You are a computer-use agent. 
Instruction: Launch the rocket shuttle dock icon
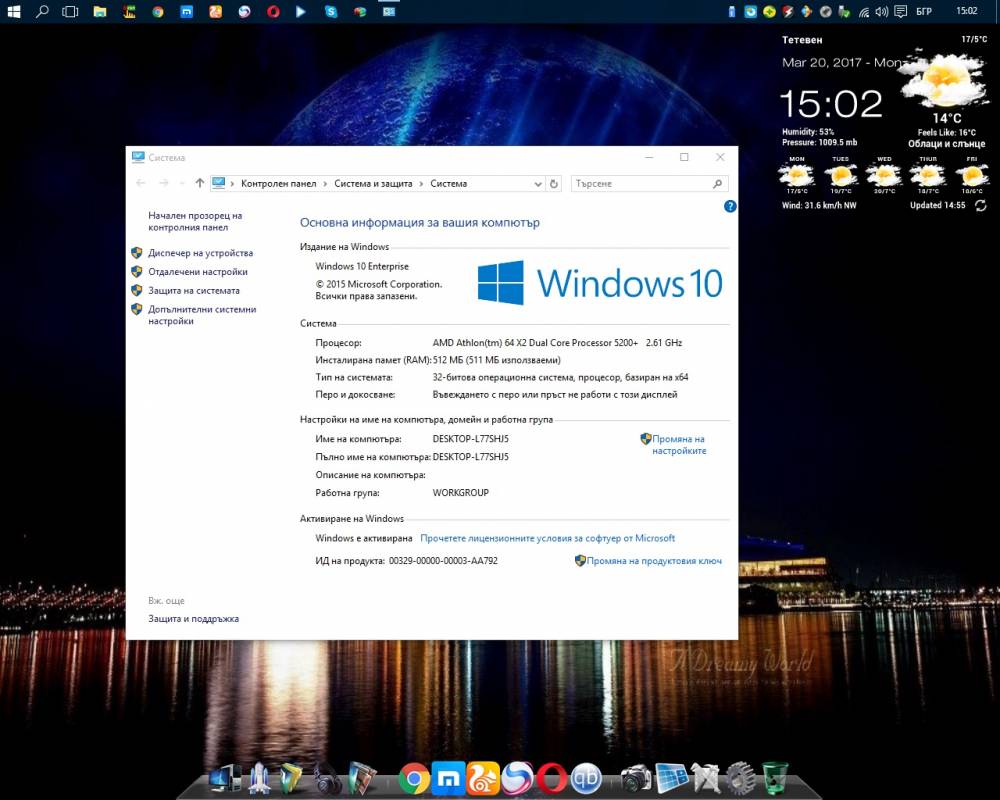point(260,778)
